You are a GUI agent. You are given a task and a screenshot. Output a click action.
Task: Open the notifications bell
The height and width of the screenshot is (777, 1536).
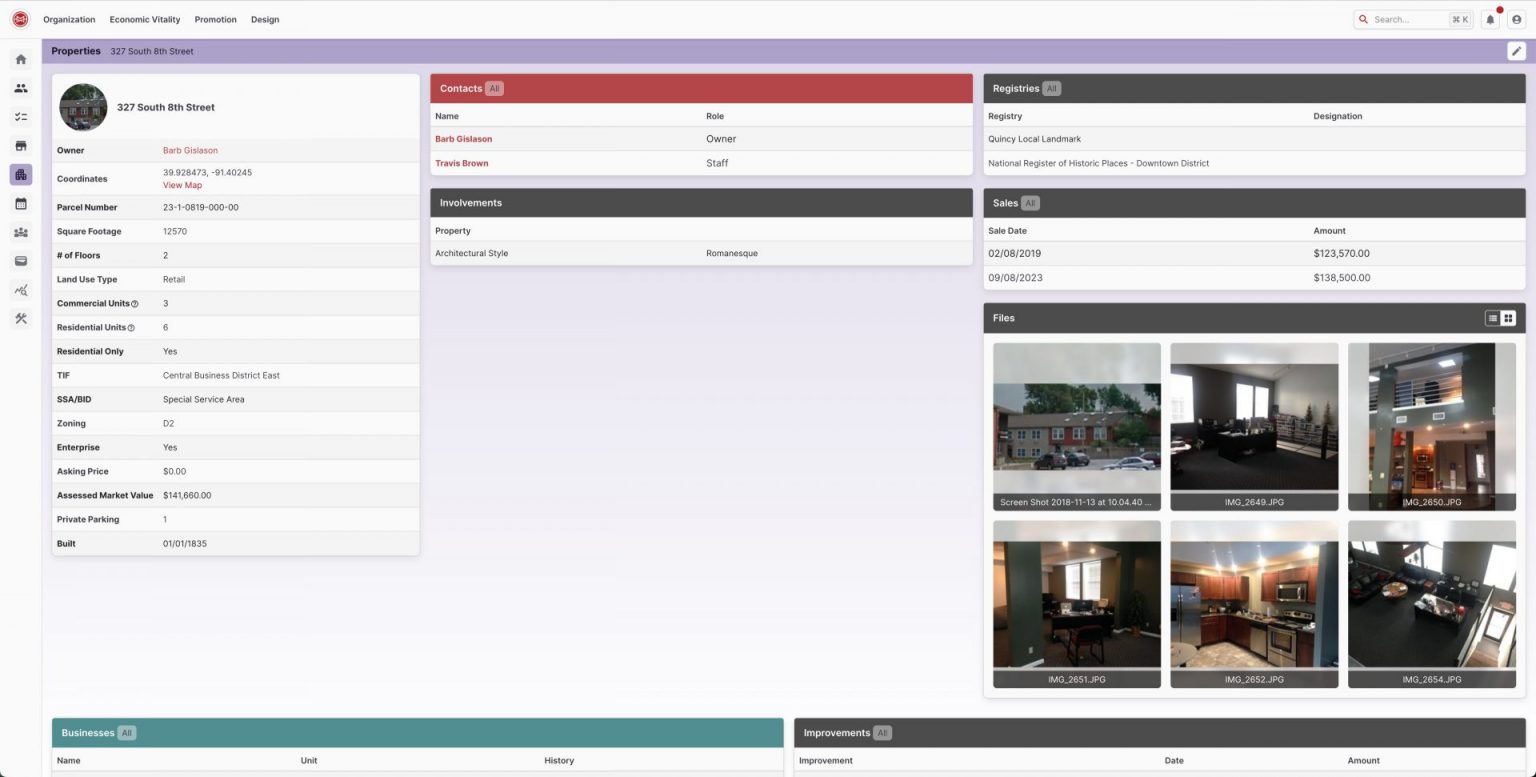click(1490, 19)
